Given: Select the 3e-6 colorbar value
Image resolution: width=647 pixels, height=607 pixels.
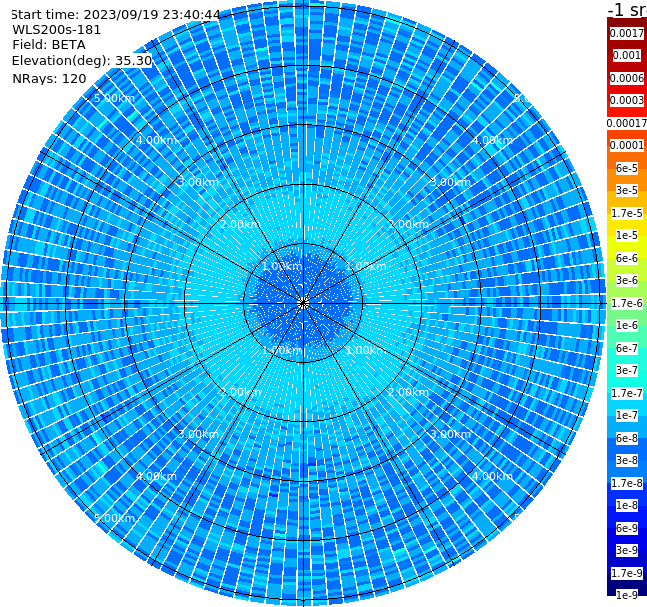Looking at the screenshot, I should (627, 280).
